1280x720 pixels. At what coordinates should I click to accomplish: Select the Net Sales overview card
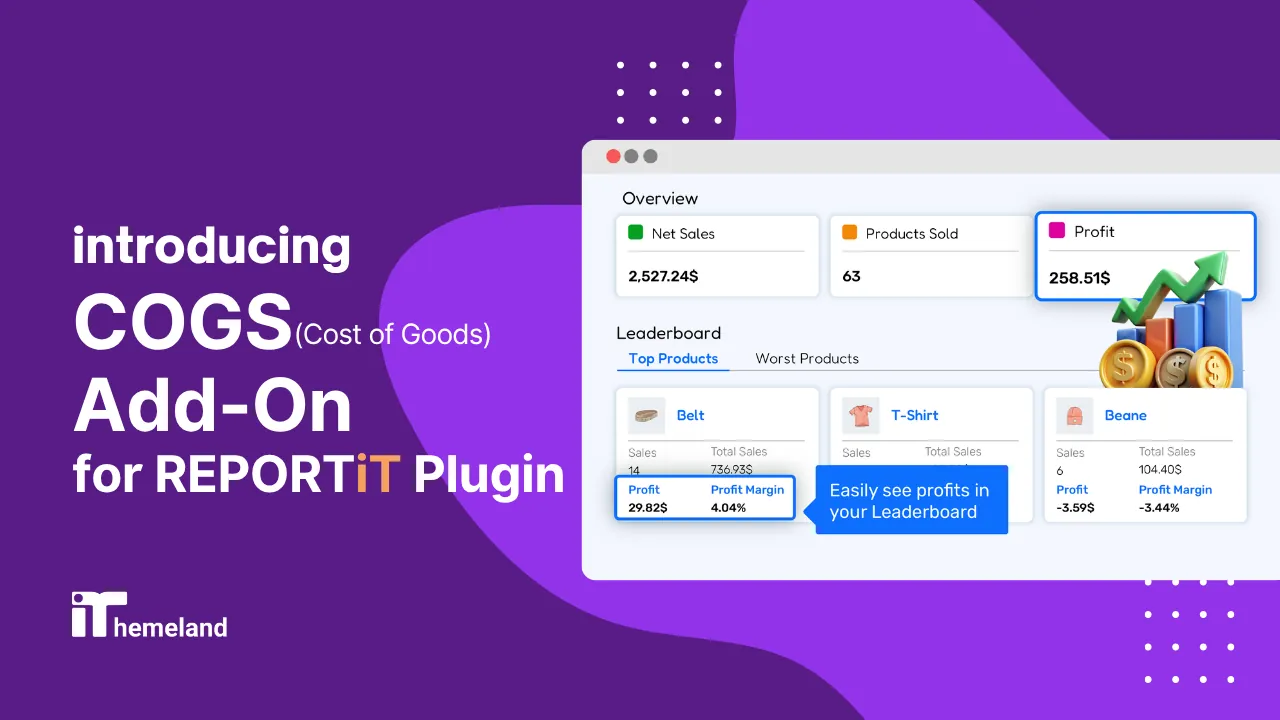click(717, 256)
